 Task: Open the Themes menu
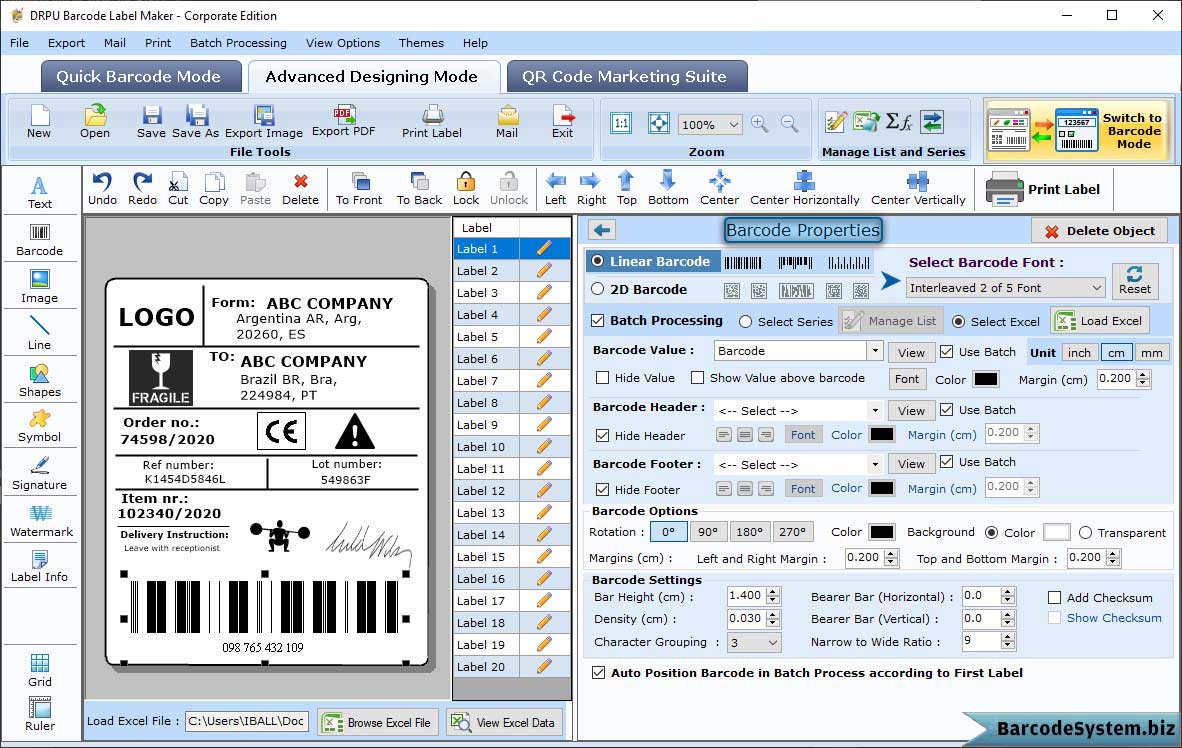click(421, 43)
